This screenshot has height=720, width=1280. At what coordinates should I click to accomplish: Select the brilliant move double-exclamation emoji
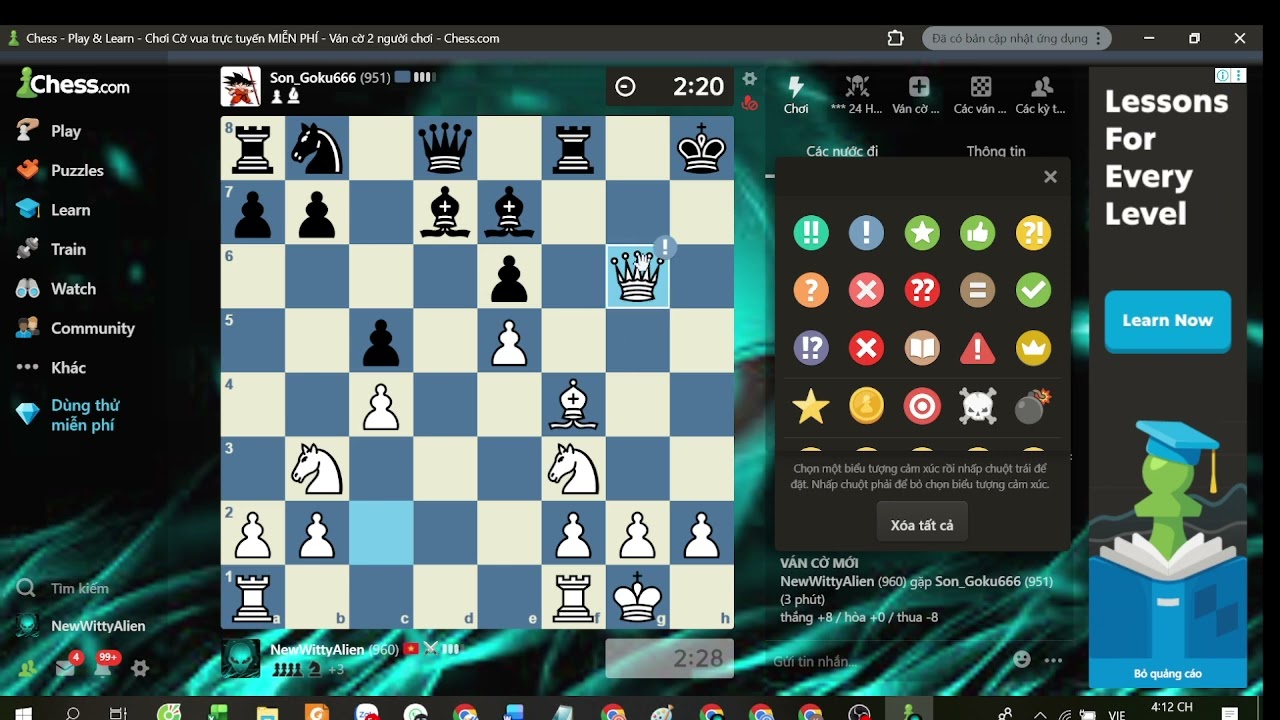click(x=811, y=232)
